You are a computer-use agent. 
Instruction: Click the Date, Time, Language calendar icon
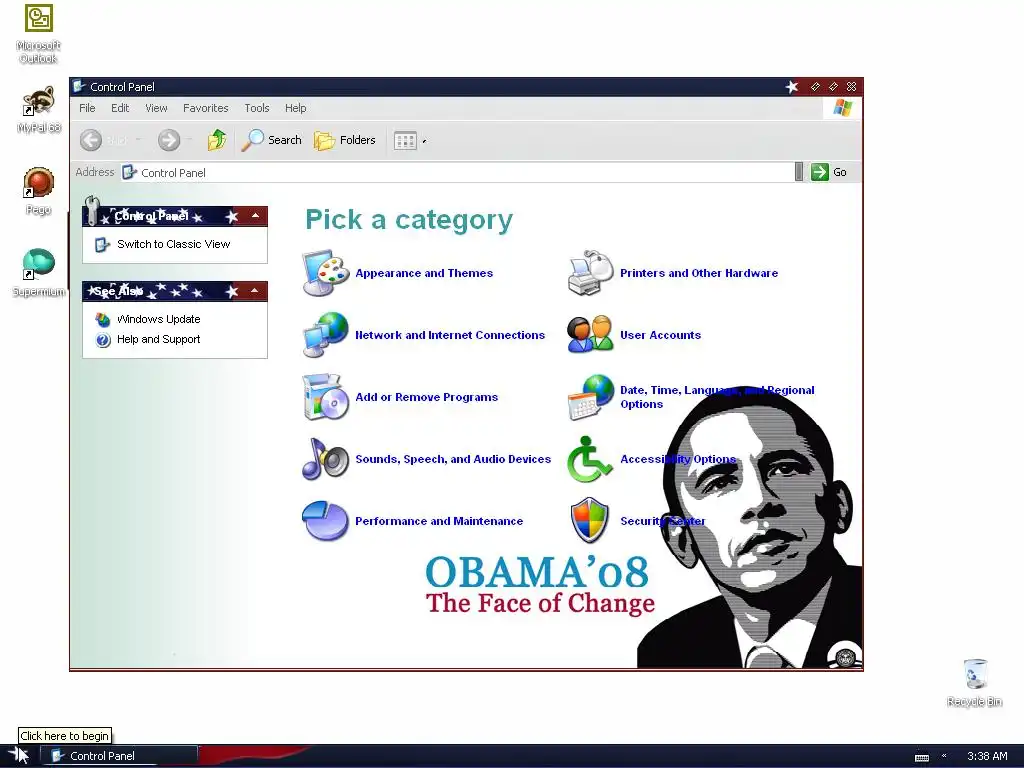[x=590, y=397]
